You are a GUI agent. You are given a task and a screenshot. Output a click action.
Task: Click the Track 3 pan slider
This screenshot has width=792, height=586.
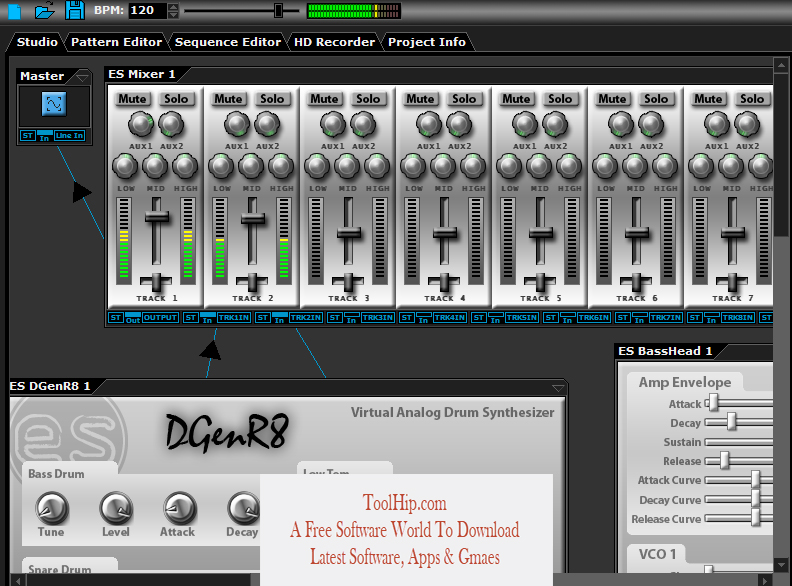point(348,281)
